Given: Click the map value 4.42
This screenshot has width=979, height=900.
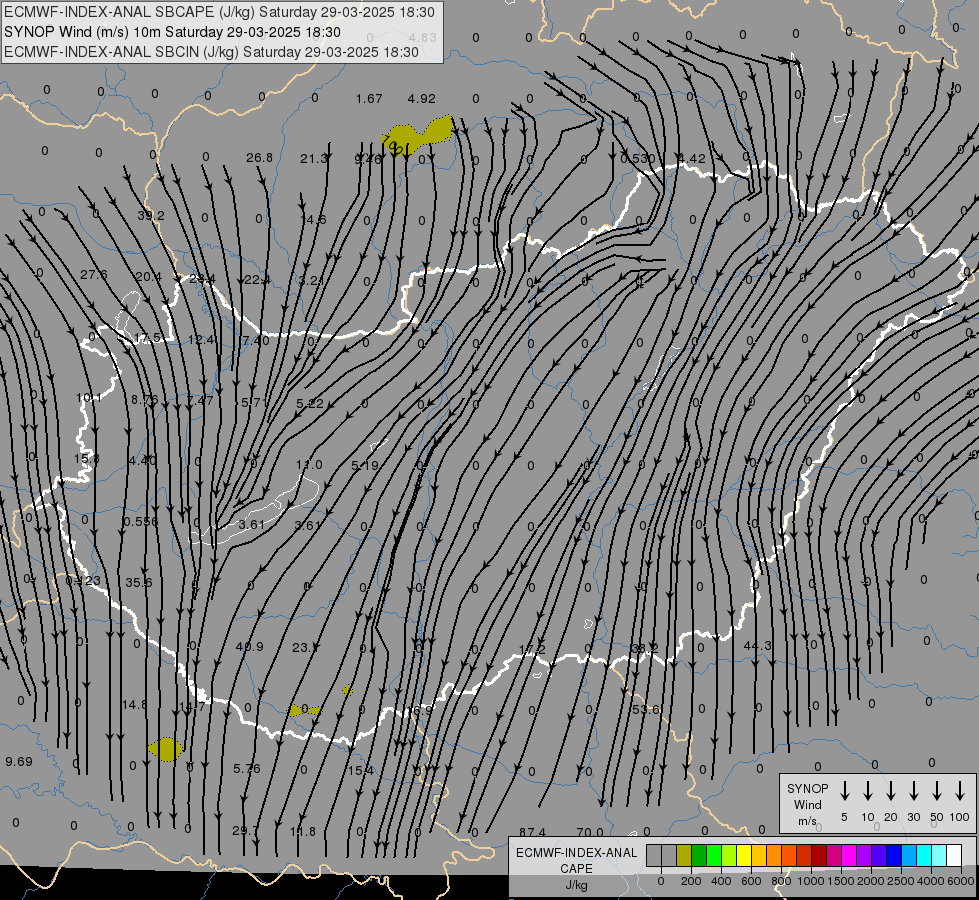Looking at the screenshot, I should (692, 159).
